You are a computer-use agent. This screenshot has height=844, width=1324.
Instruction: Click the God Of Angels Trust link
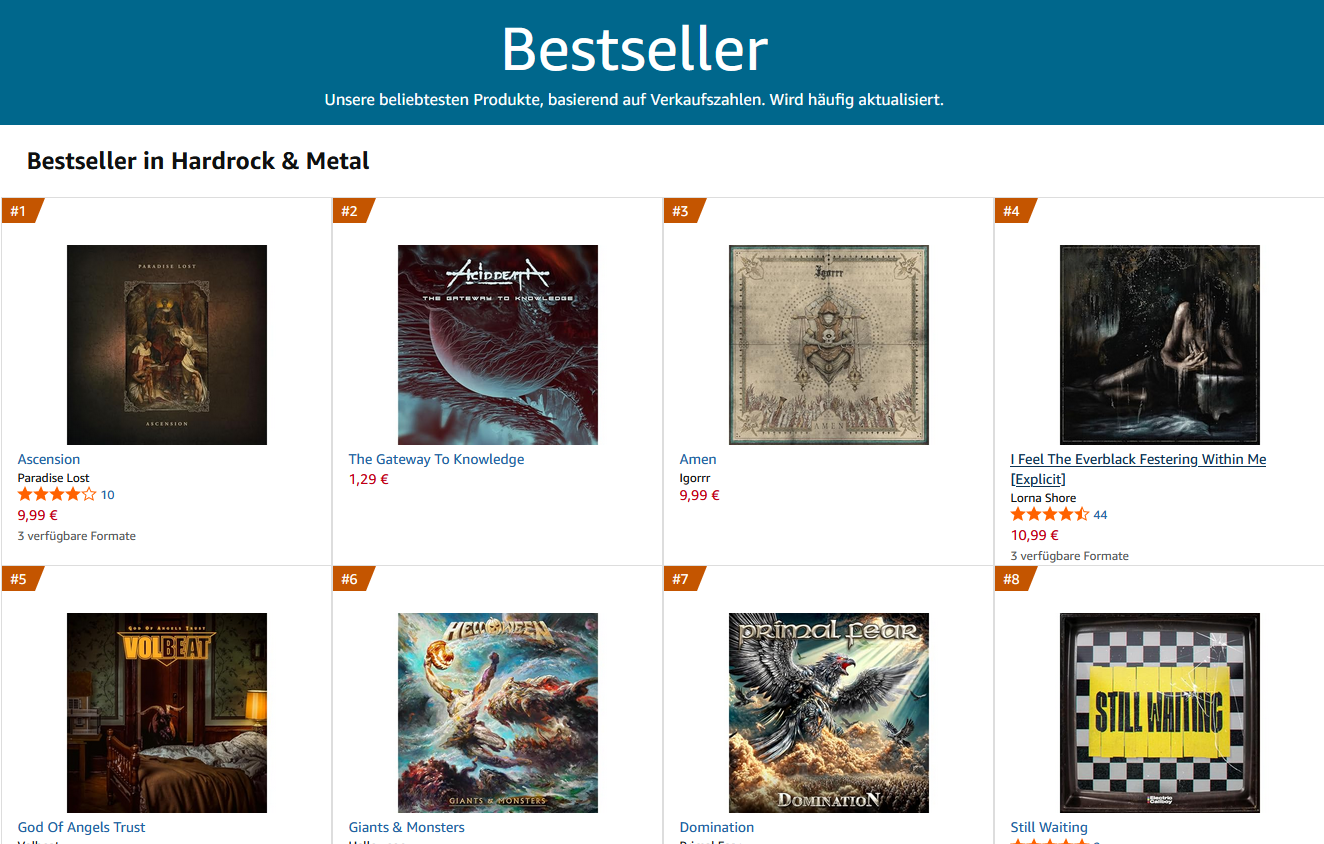tap(82, 827)
